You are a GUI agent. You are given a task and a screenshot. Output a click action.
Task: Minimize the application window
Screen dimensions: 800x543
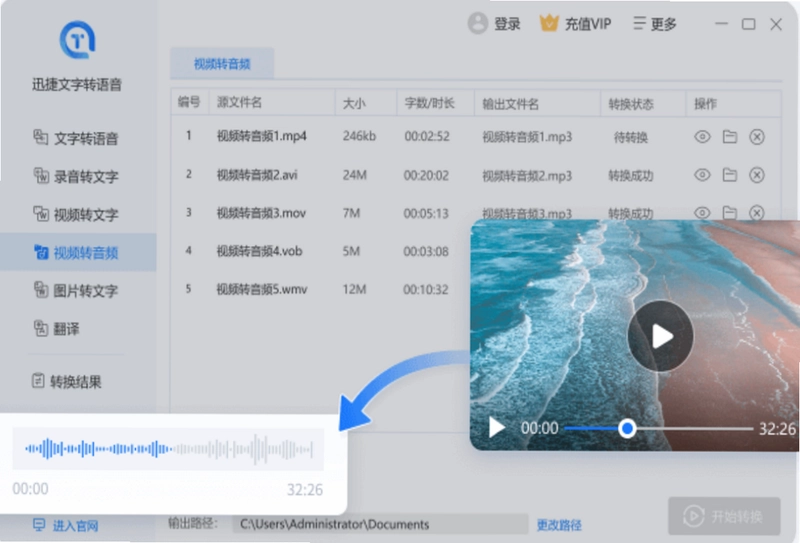click(721, 24)
